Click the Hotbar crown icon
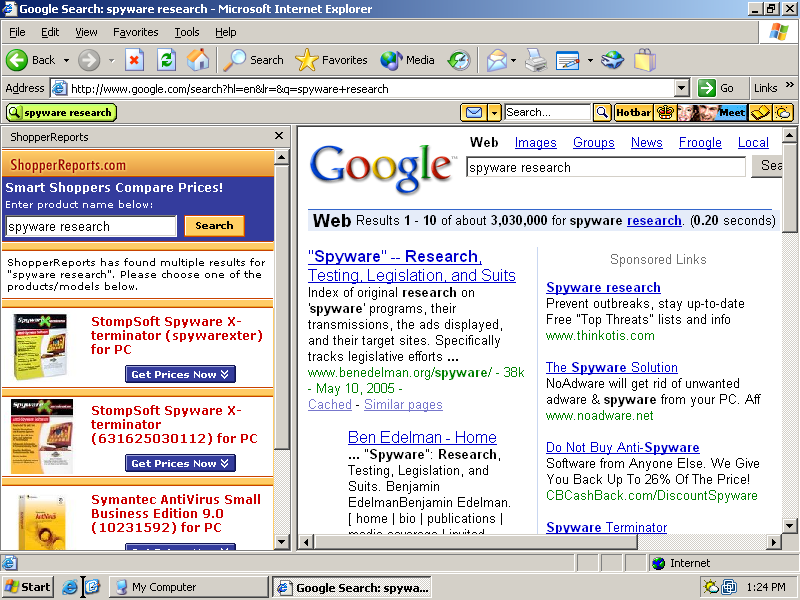The width and height of the screenshot is (800, 600). click(x=665, y=112)
